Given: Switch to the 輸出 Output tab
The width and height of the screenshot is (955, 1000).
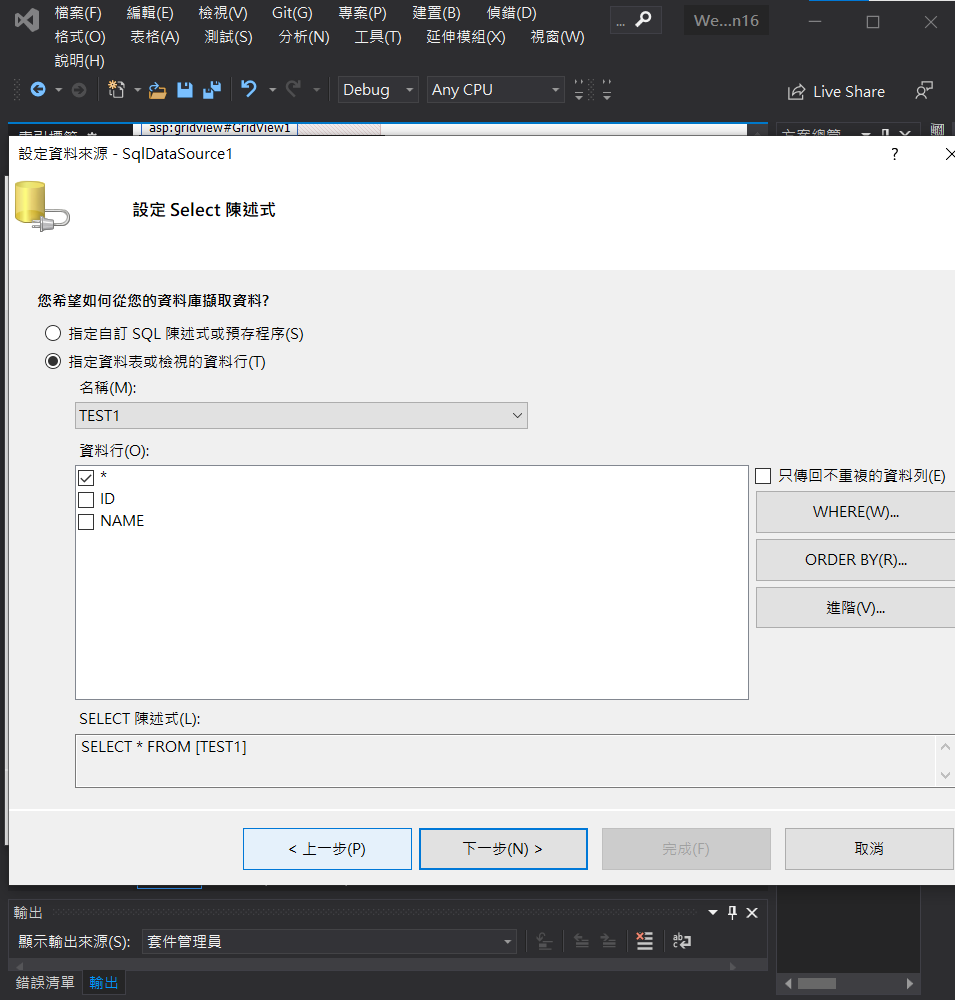Looking at the screenshot, I should (103, 982).
